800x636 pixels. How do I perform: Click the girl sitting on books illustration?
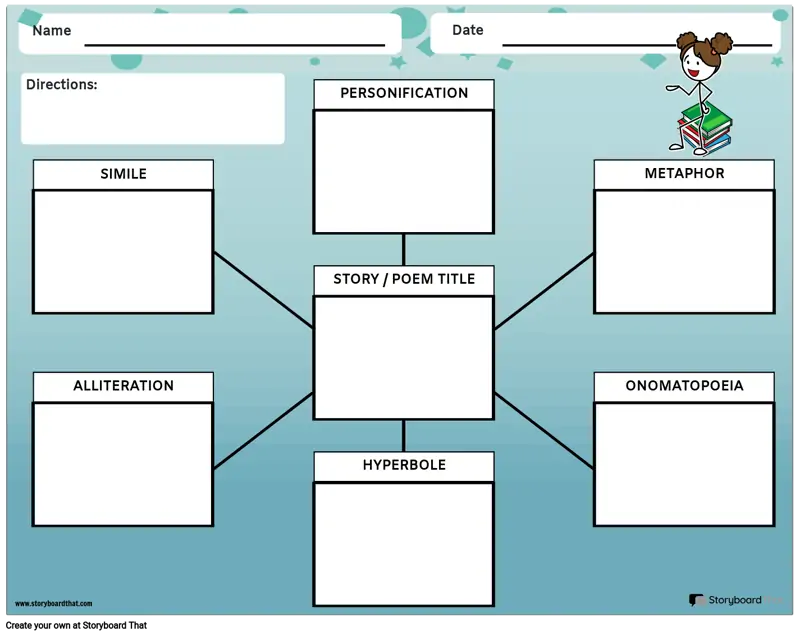click(x=700, y=93)
